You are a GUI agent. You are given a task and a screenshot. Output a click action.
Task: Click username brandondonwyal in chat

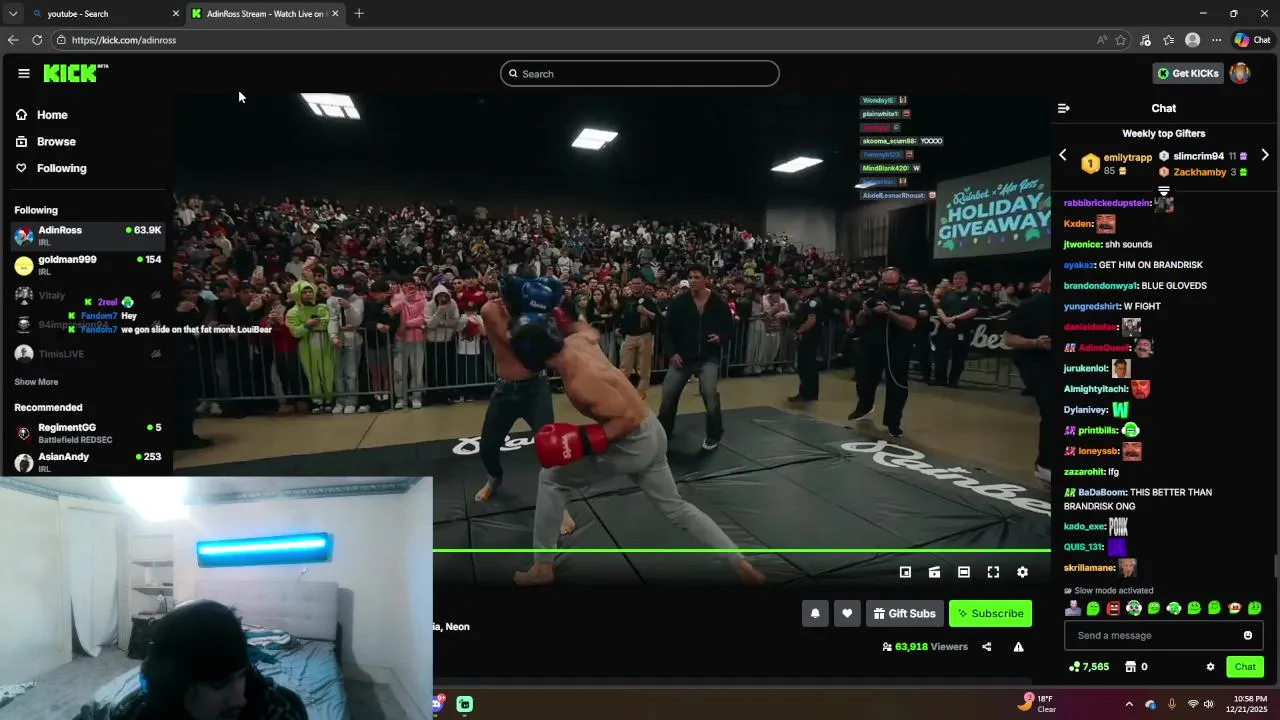(x=1100, y=286)
